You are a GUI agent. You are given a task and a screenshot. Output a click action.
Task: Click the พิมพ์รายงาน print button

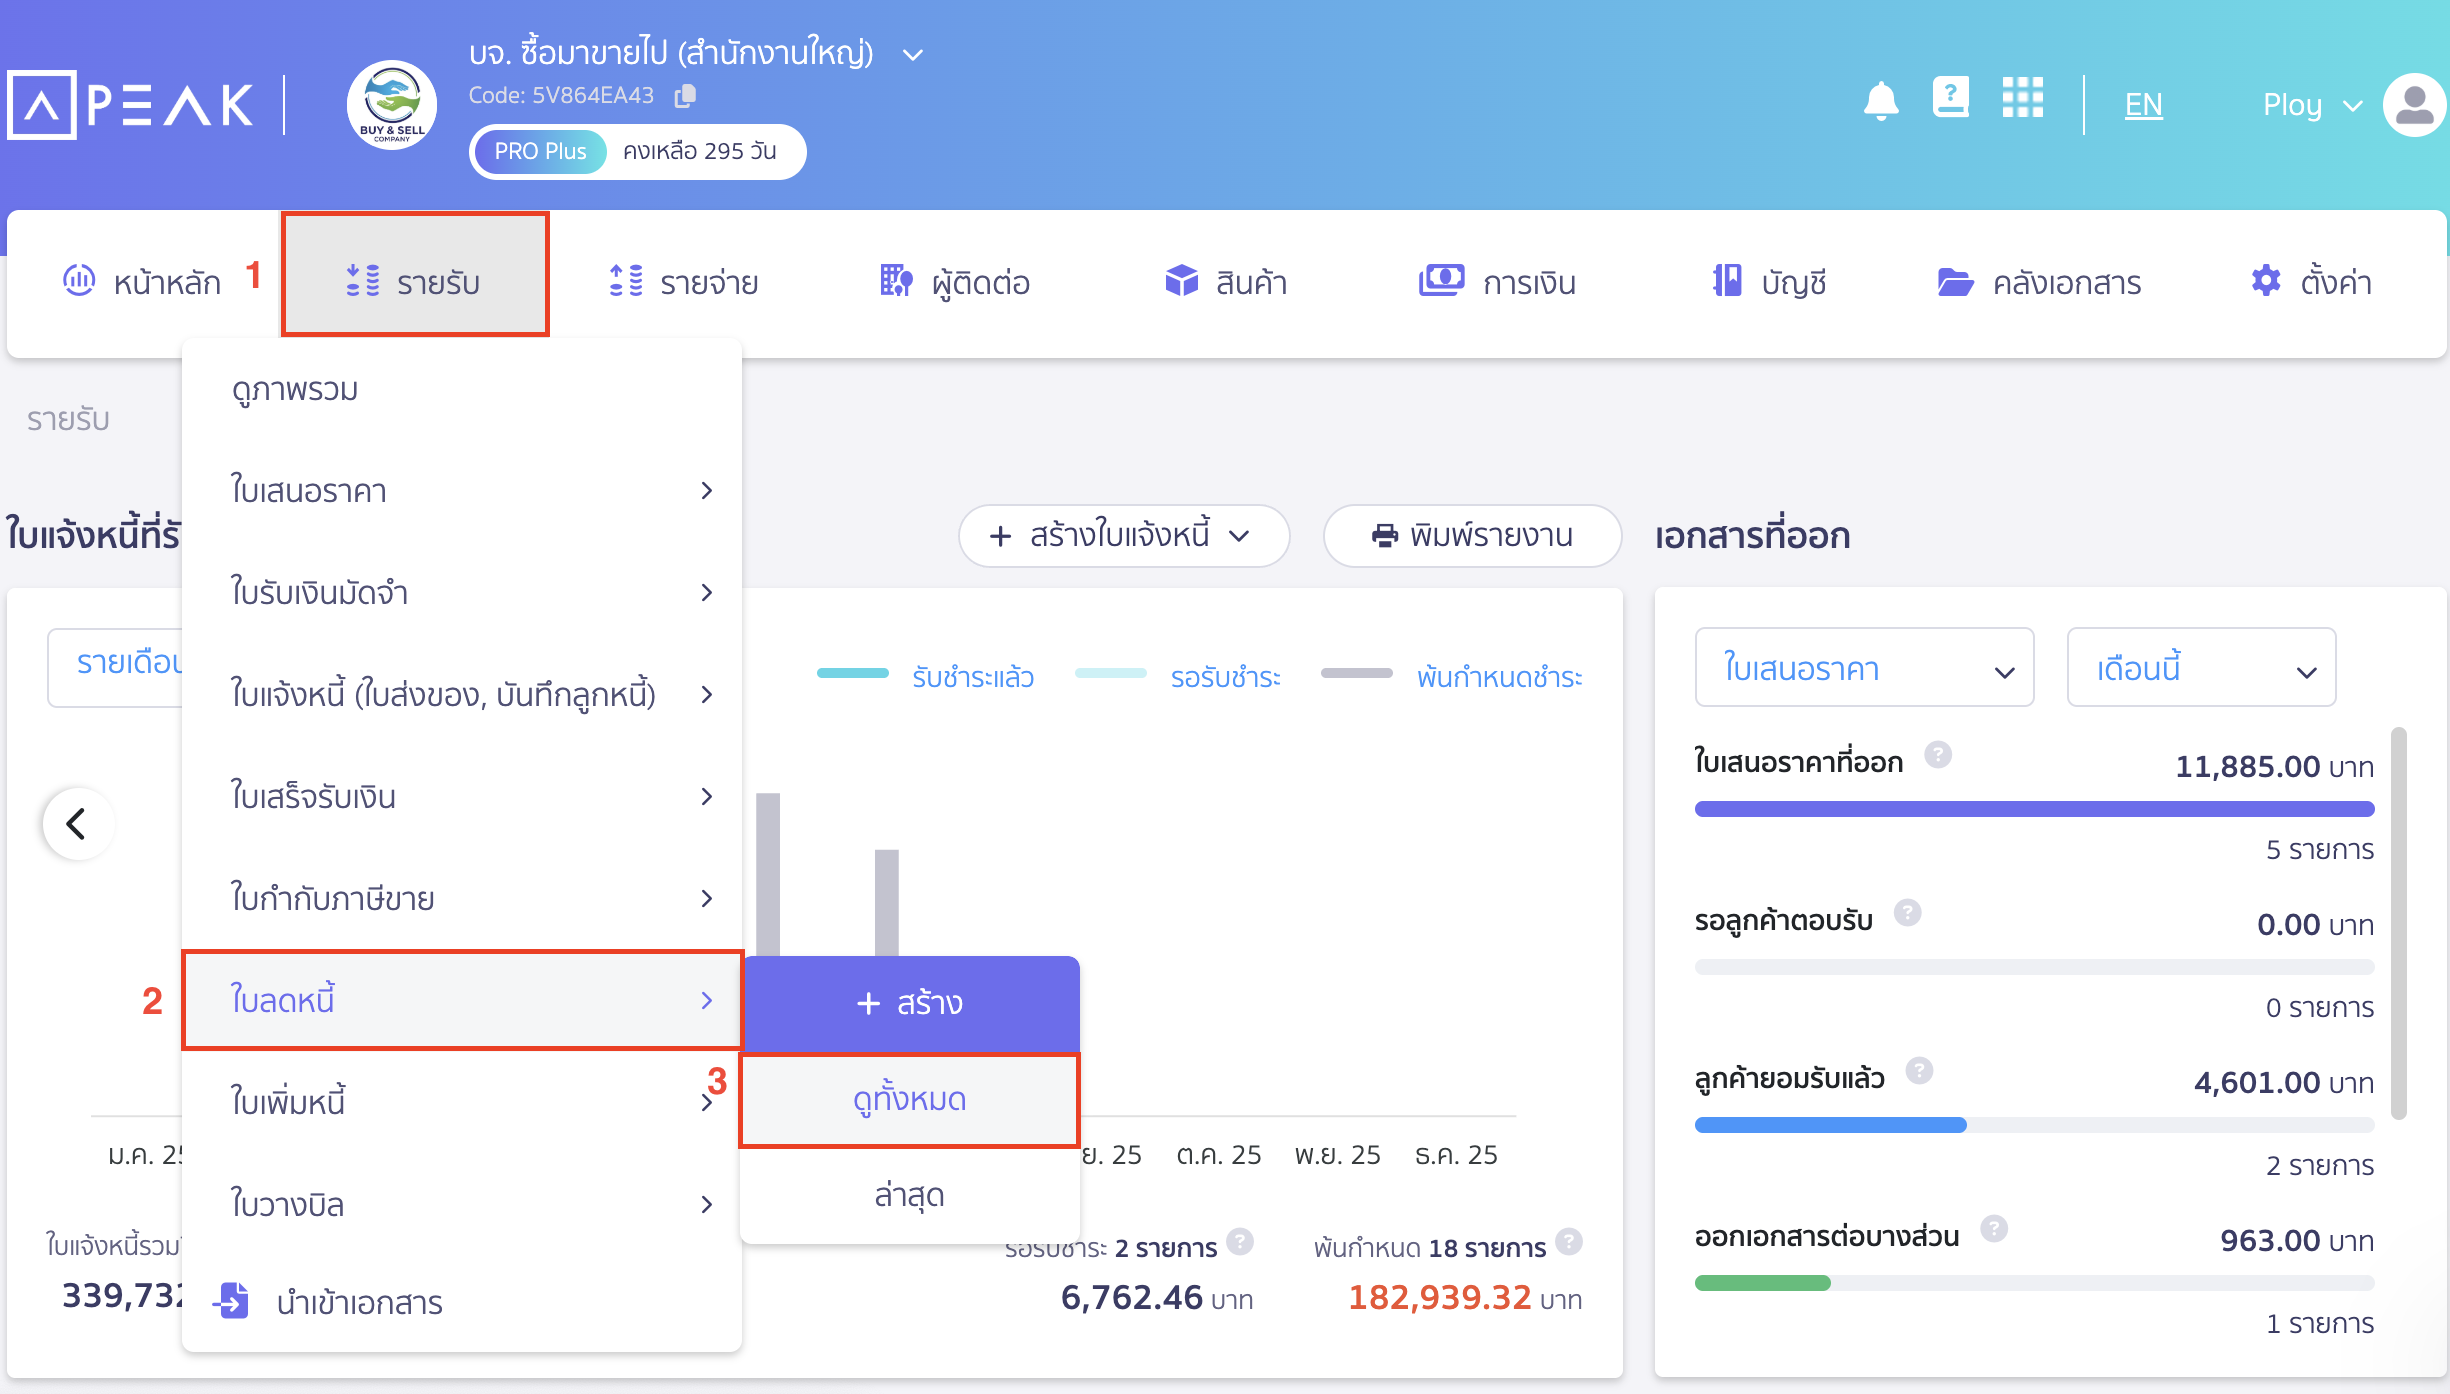[1472, 535]
